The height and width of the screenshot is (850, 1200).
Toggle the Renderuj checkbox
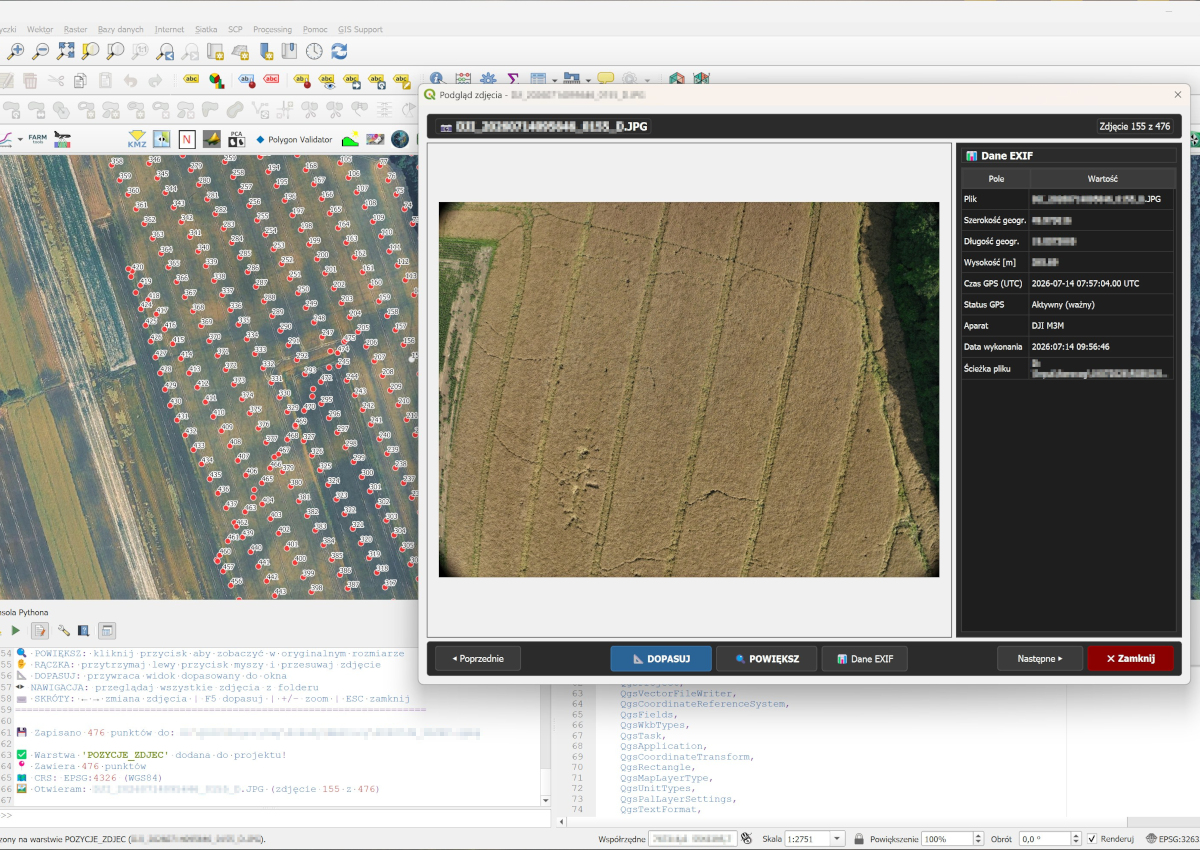point(1092,839)
